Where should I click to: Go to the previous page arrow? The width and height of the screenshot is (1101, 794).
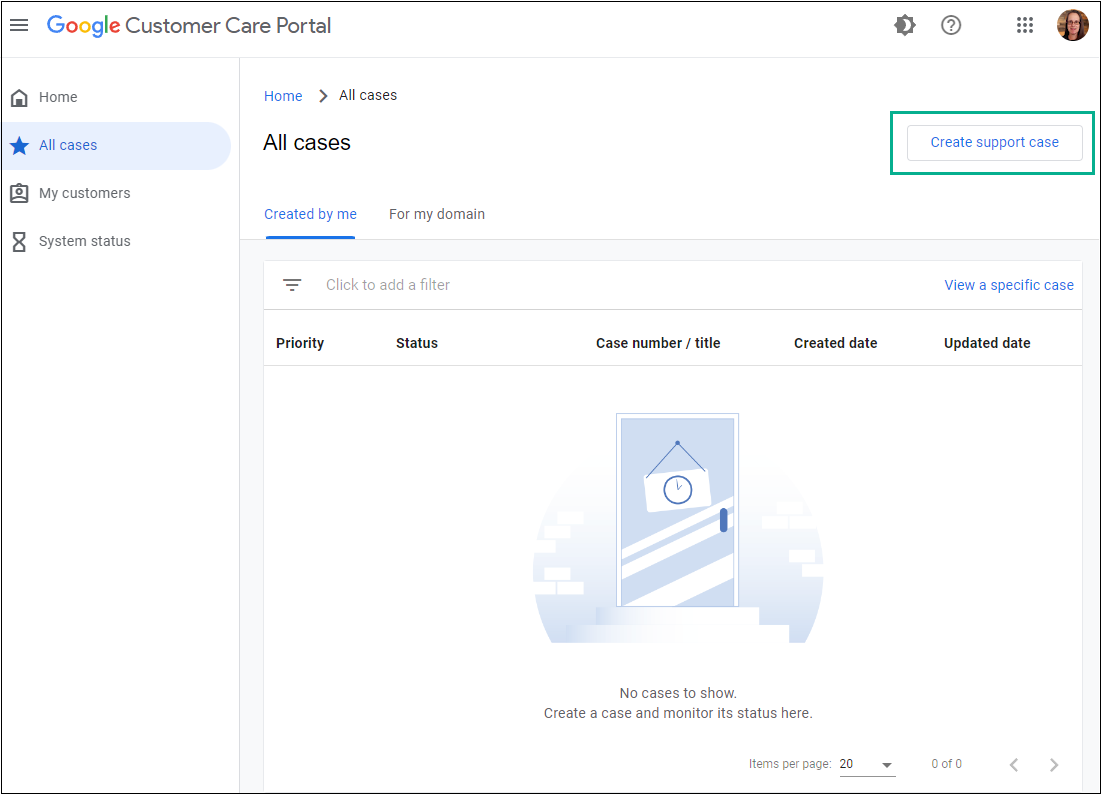[x=1014, y=765]
